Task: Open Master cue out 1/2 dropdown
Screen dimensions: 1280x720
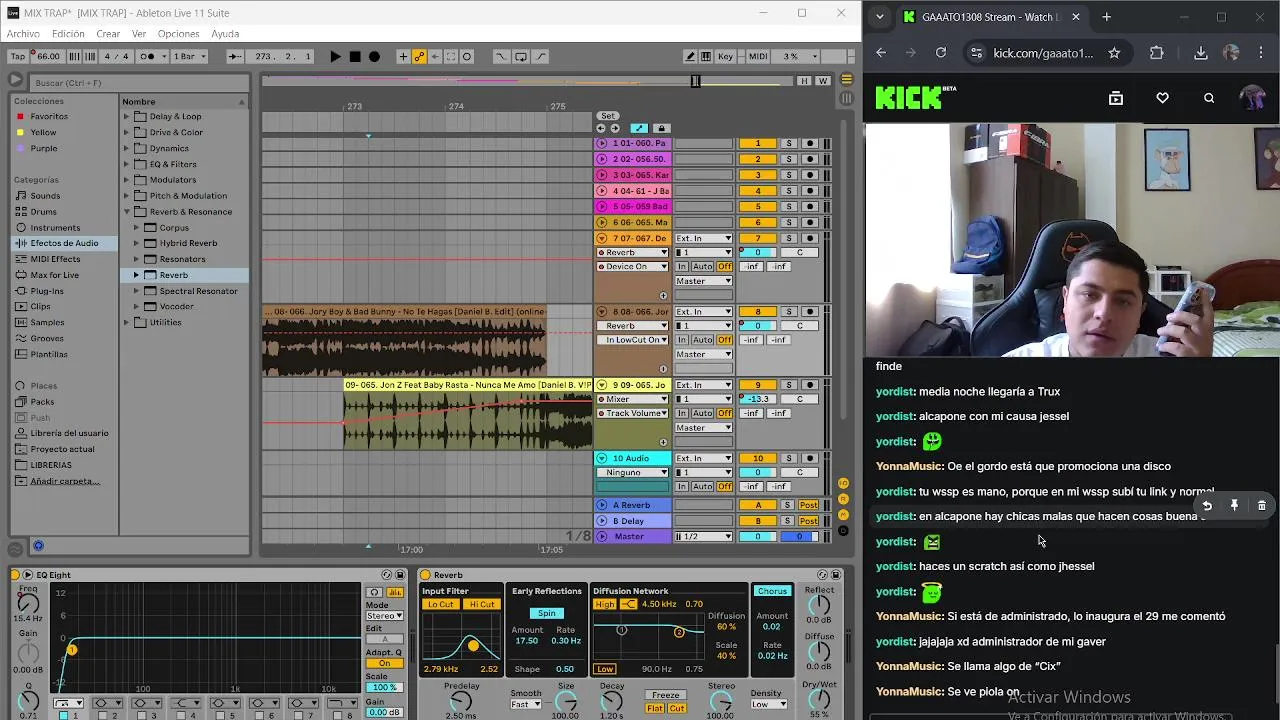Action: [x=704, y=537]
